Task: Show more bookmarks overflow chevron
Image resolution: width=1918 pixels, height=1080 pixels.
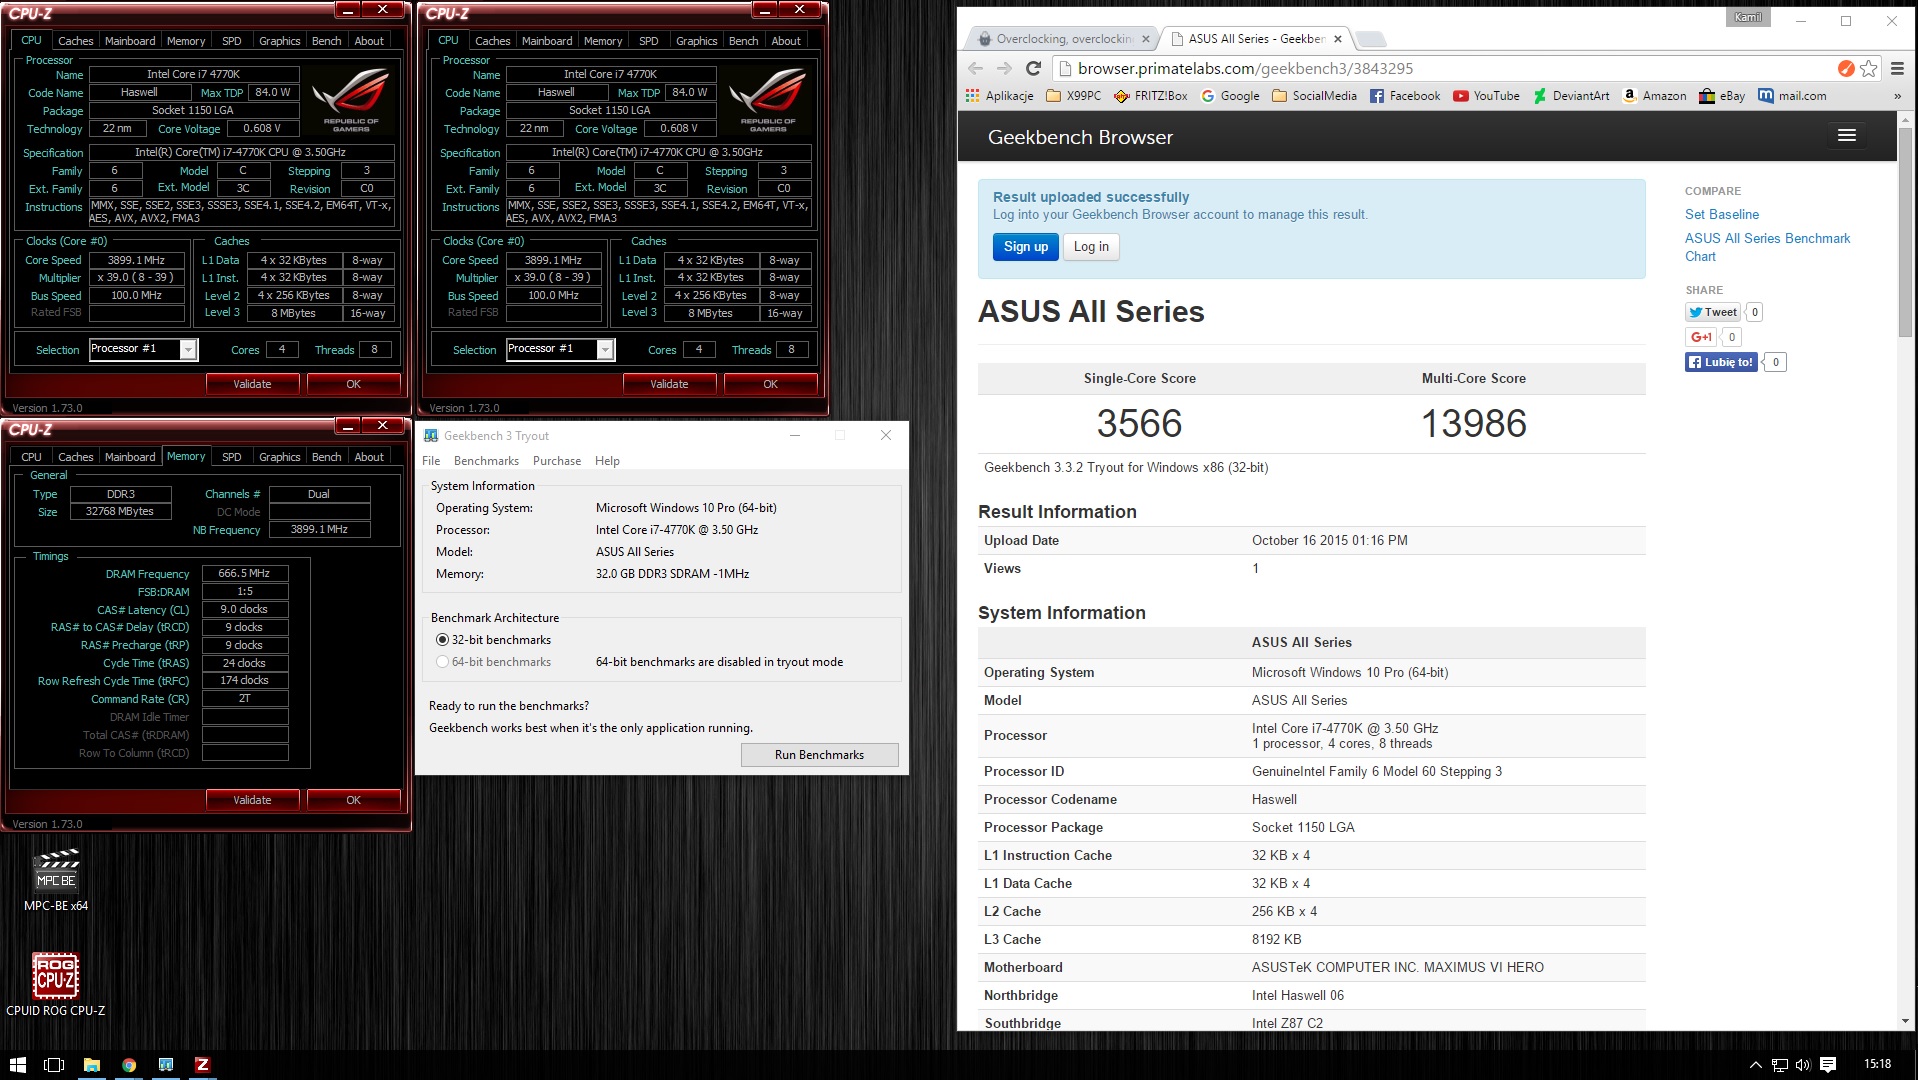Action: coord(1897,96)
